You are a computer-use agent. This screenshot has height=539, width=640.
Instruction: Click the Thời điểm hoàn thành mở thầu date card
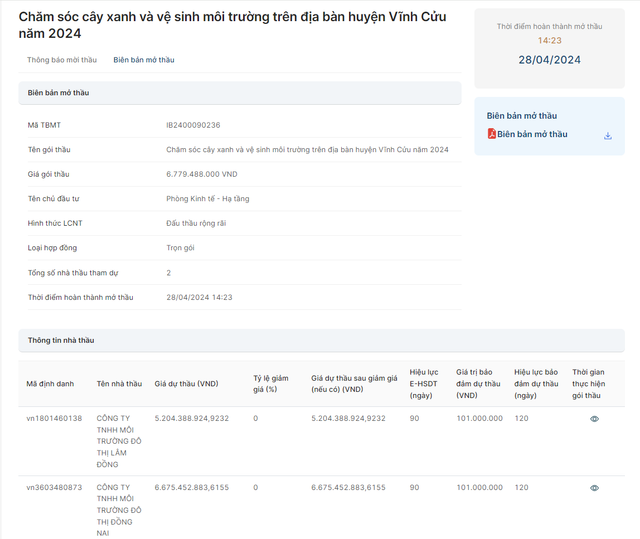[549, 49]
